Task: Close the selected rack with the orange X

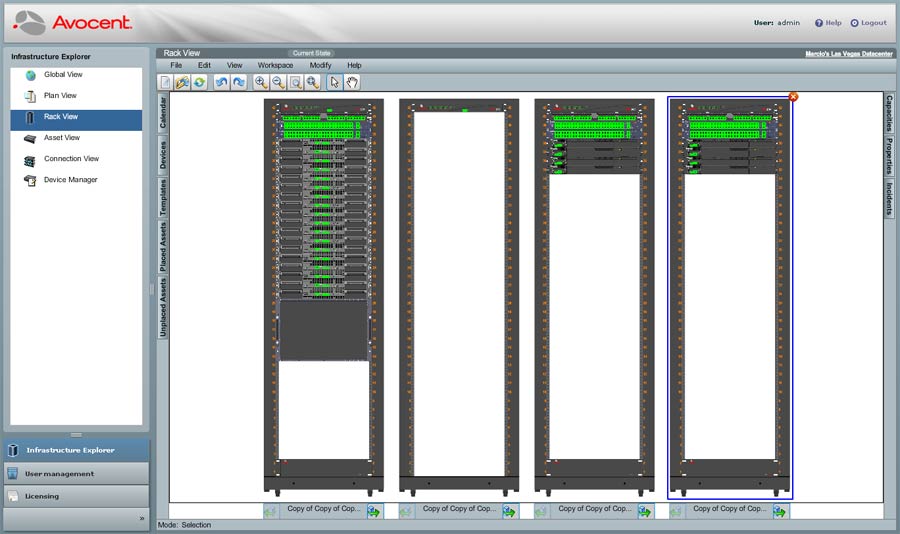Action: click(793, 97)
